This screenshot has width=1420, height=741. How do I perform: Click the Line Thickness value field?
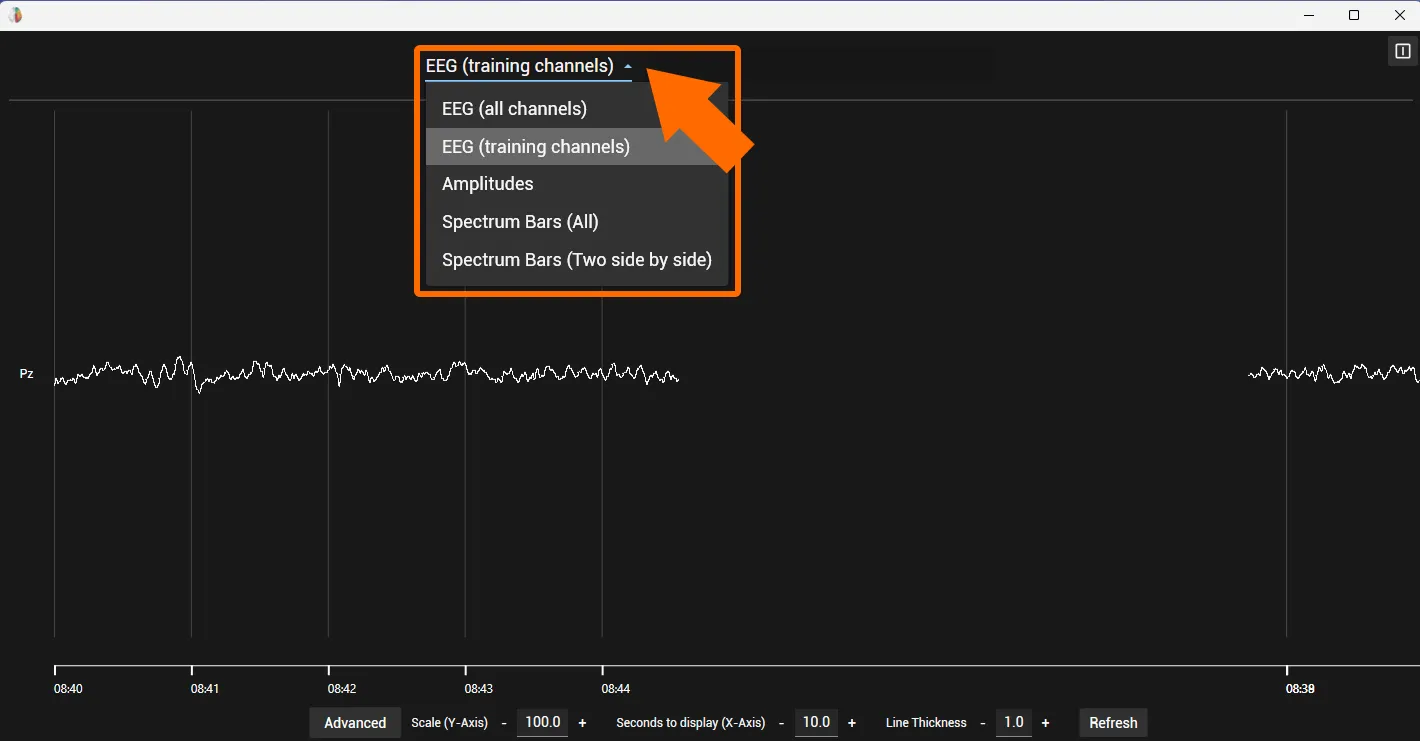1014,722
